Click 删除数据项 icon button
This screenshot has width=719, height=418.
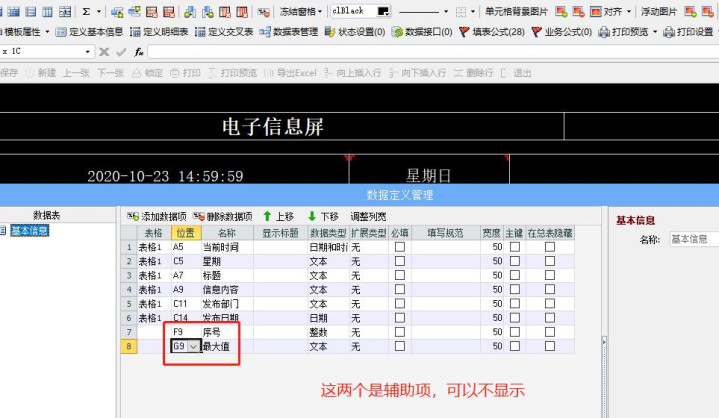(223, 216)
